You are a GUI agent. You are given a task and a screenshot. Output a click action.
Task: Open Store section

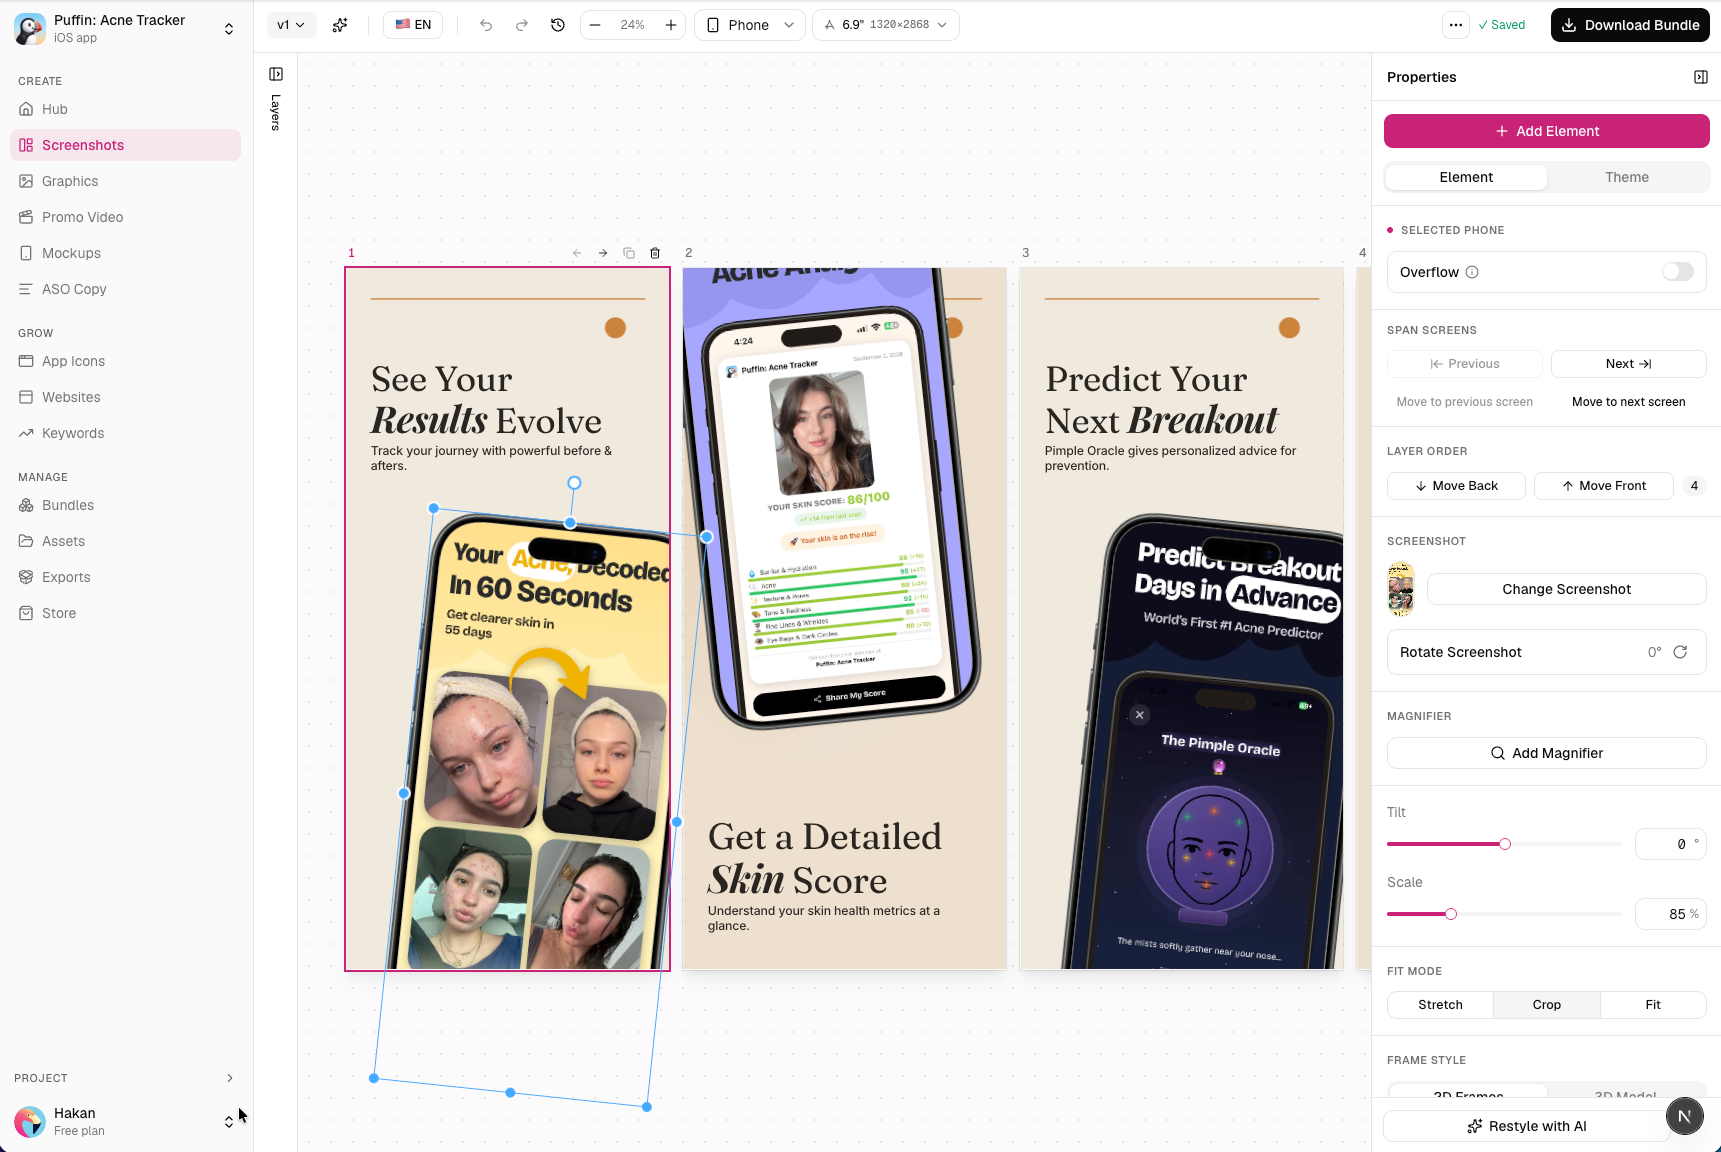coord(125,613)
